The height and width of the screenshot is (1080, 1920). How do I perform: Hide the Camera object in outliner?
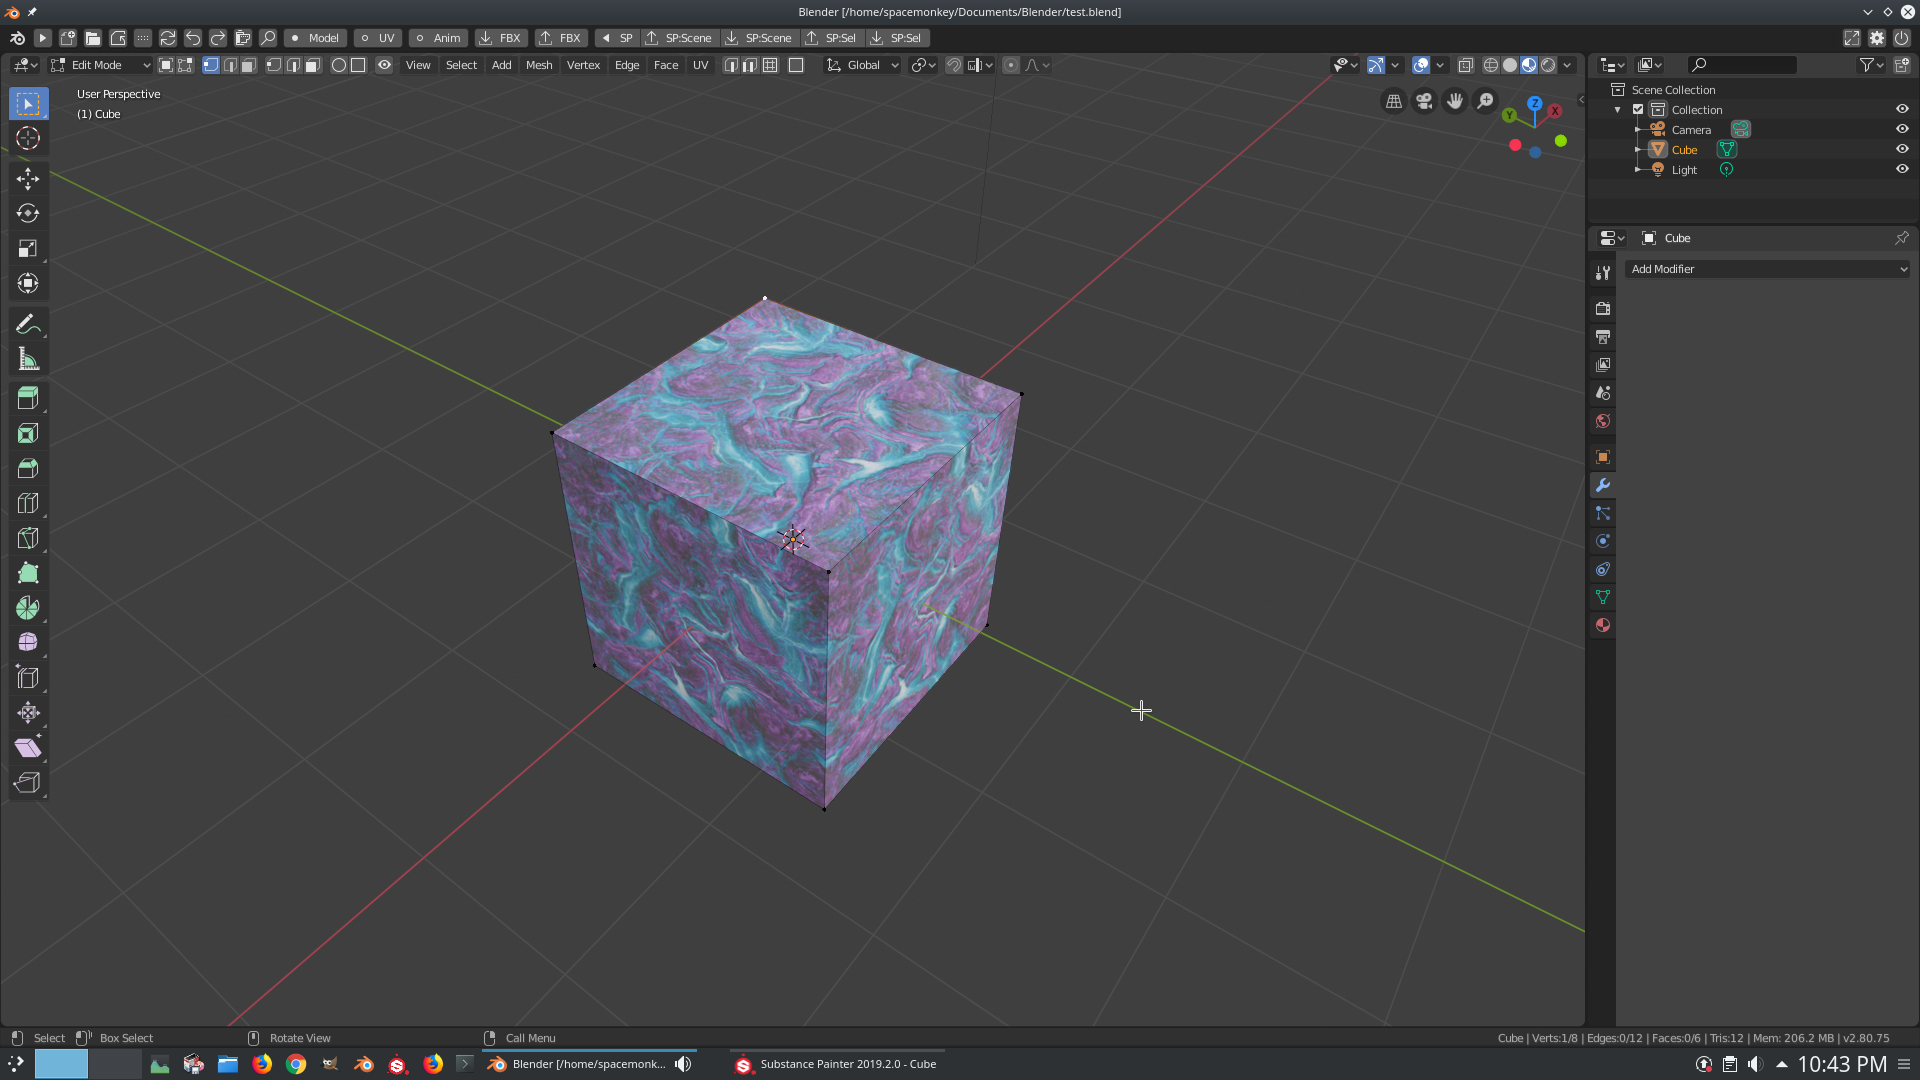pos(1902,129)
